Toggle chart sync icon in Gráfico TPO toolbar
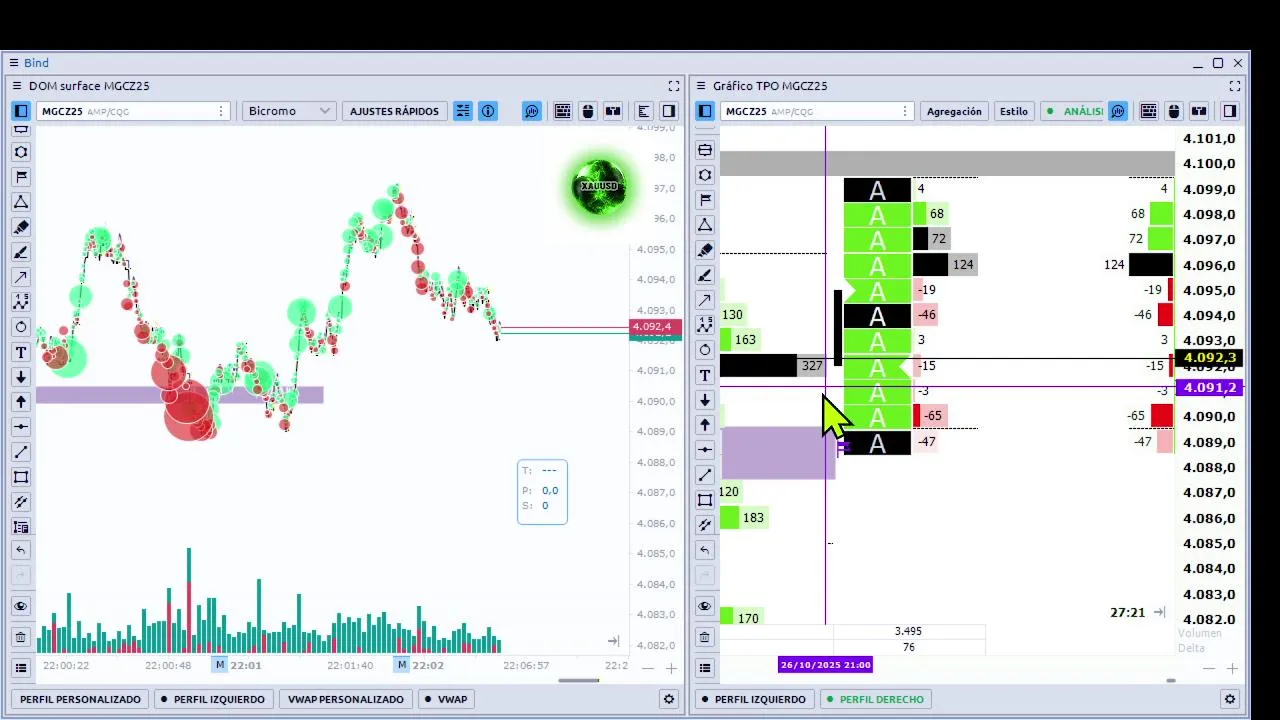 coord(1118,111)
